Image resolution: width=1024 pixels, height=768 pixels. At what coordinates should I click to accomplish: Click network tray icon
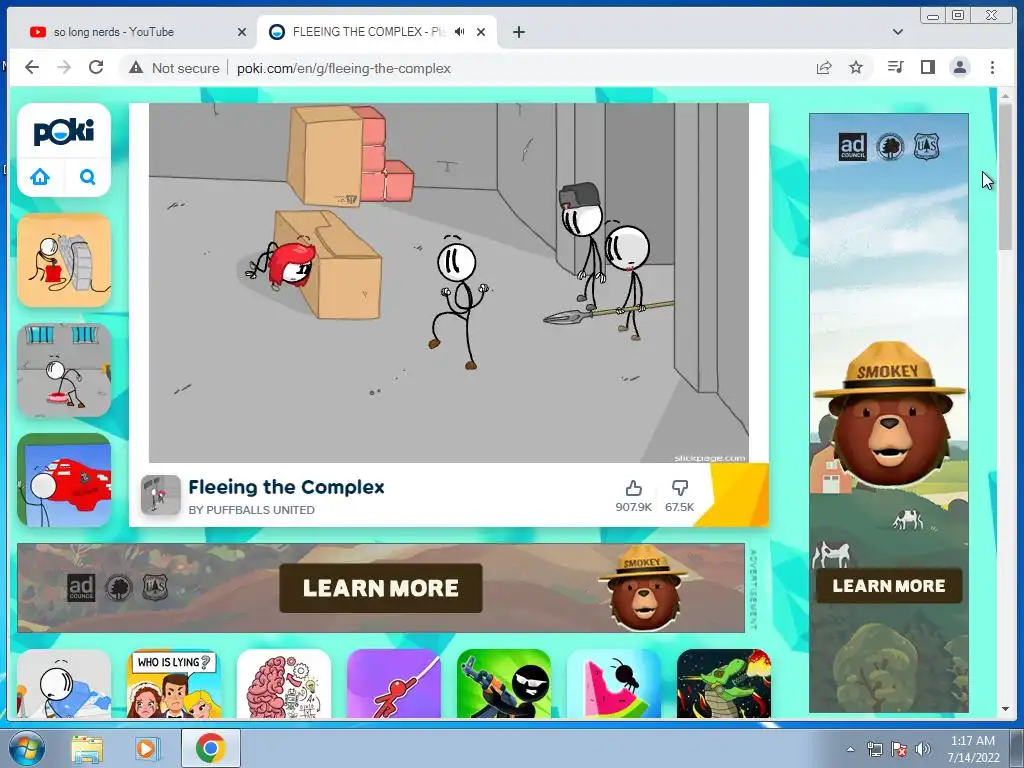pos(874,749)
